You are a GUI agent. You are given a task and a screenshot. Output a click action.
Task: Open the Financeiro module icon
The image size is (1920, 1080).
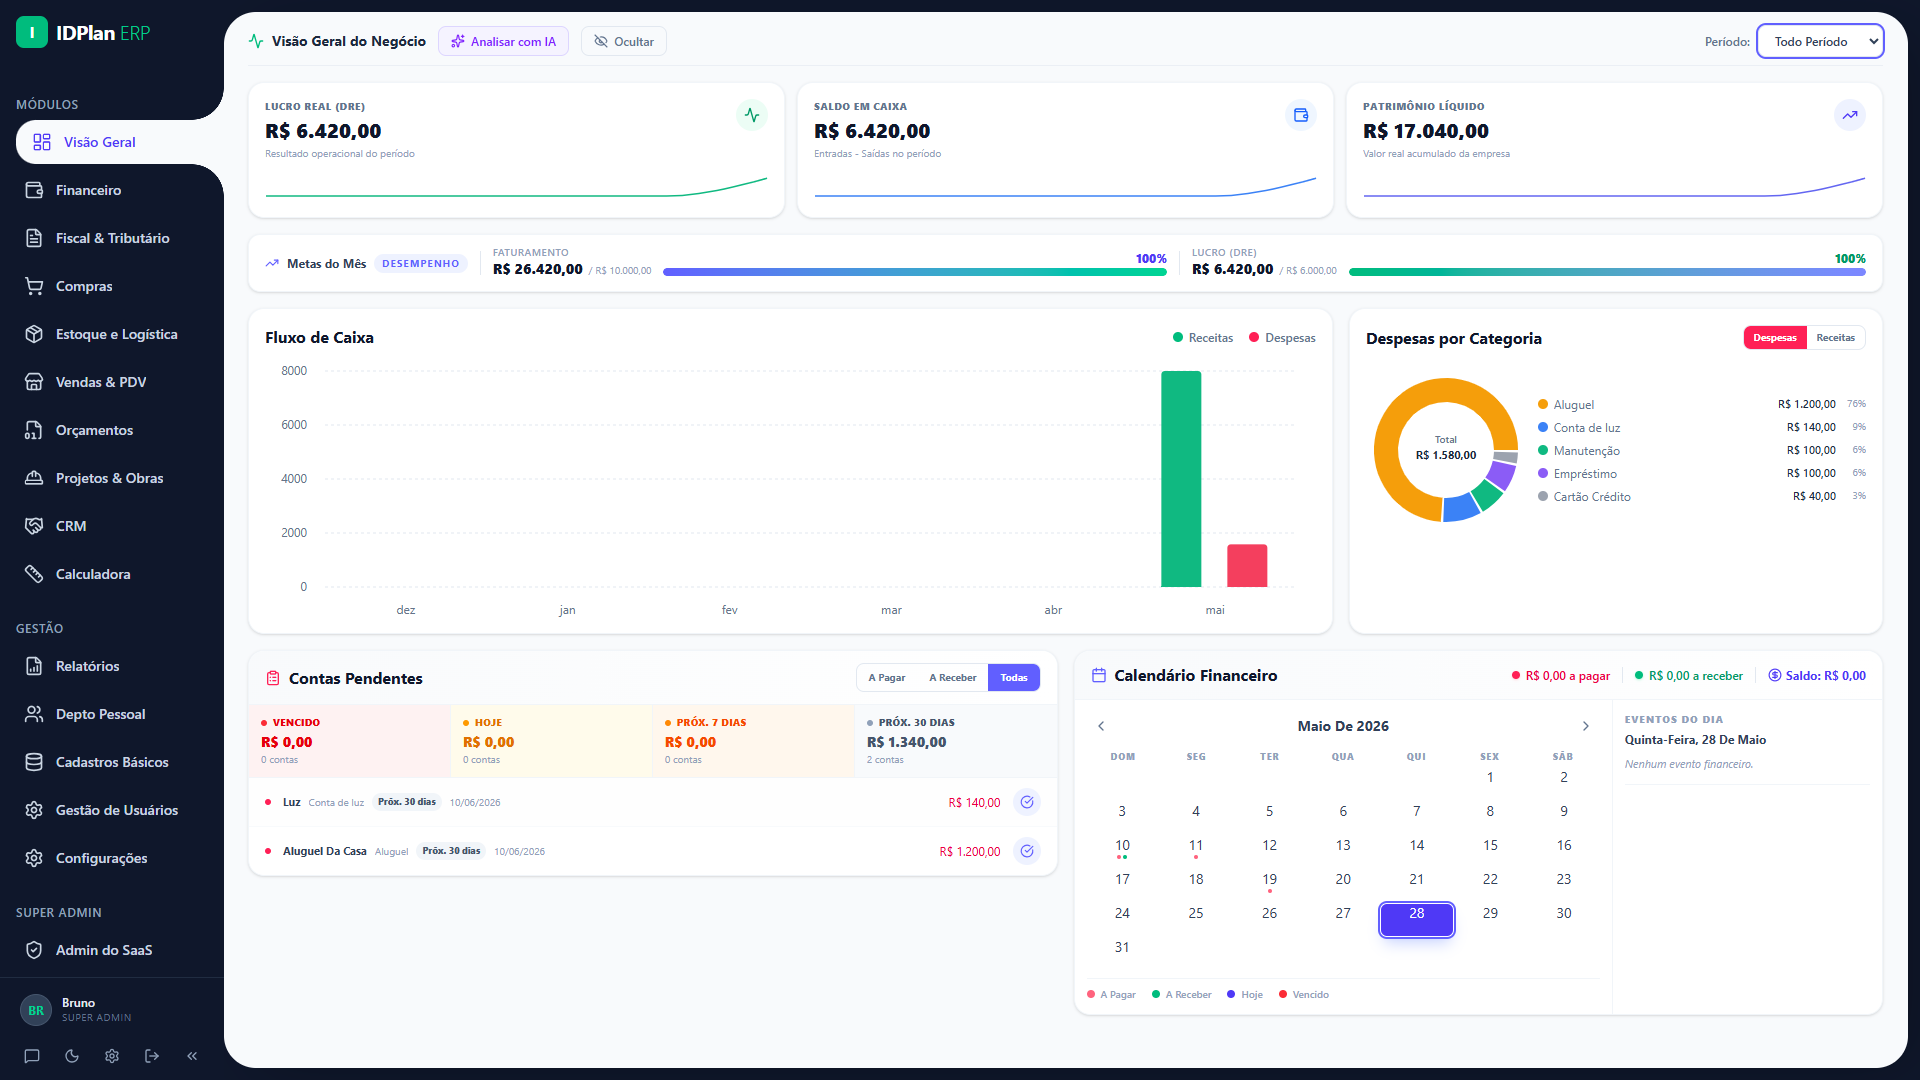34,190
